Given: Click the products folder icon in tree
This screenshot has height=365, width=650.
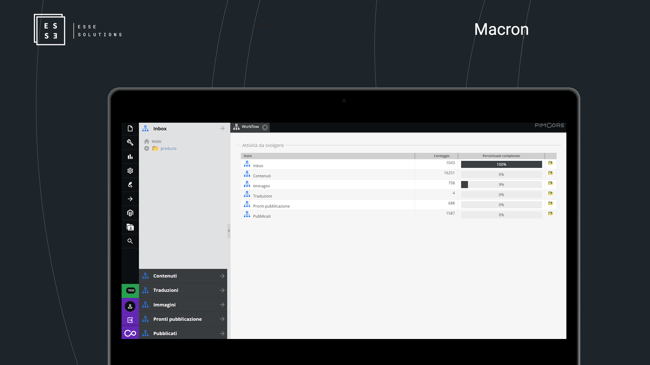Looking at the screenshot, I should click(x=155, y=148).
